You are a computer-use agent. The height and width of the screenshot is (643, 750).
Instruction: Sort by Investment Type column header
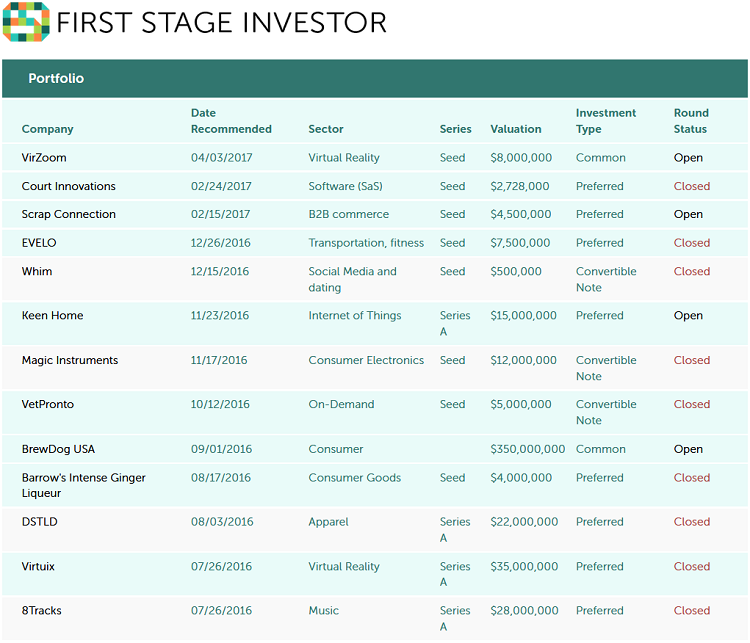(x=606, y=121)
